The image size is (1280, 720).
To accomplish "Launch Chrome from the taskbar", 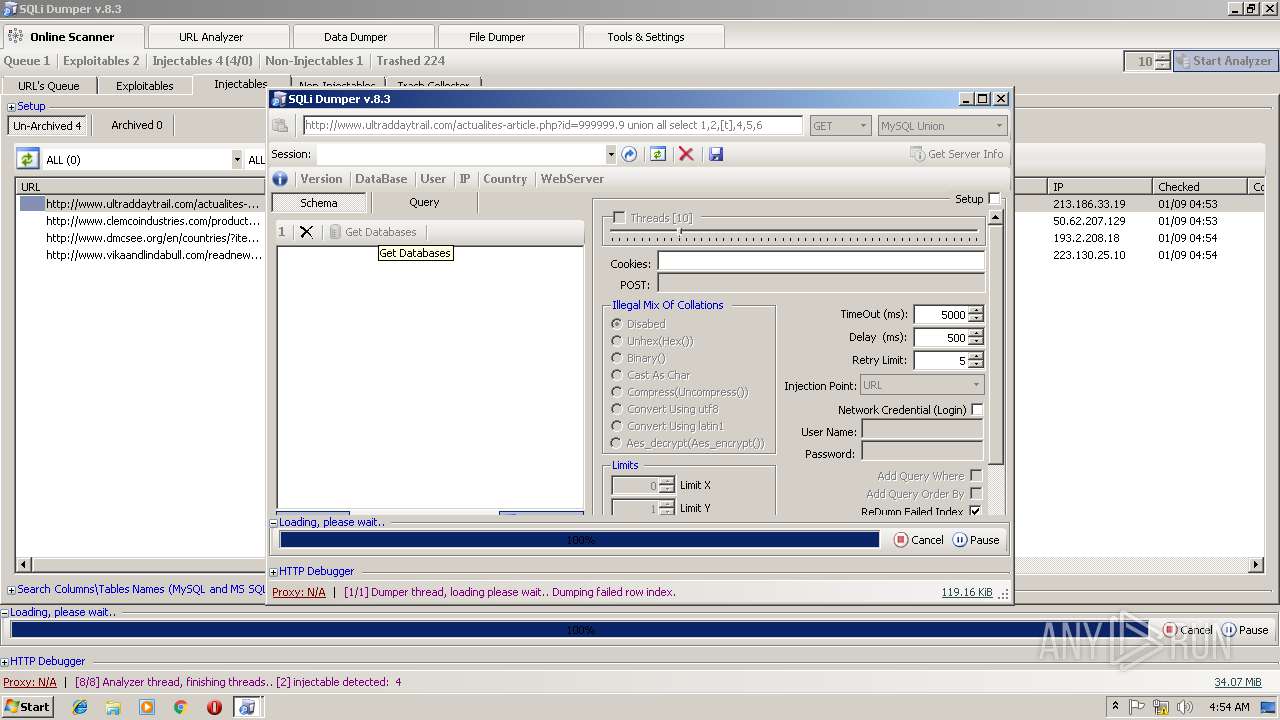I will [x=180, y=707].
